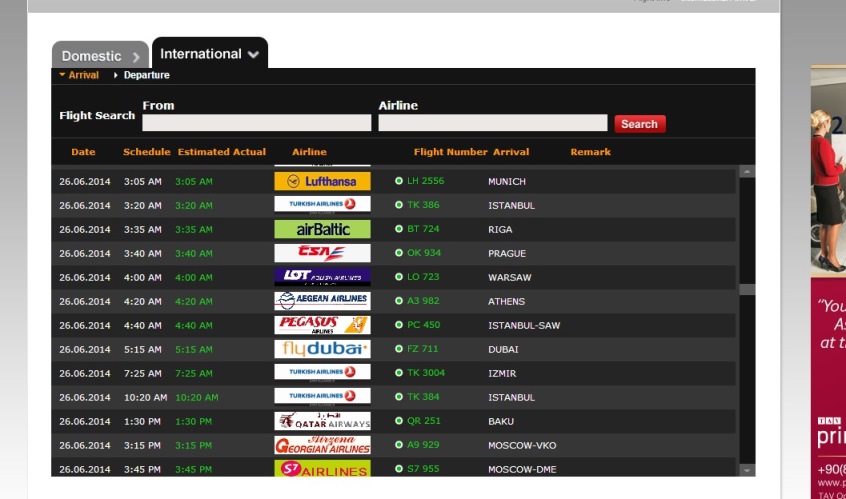
Task: Click status dot beside A9 929
Action: pos(399,445)
